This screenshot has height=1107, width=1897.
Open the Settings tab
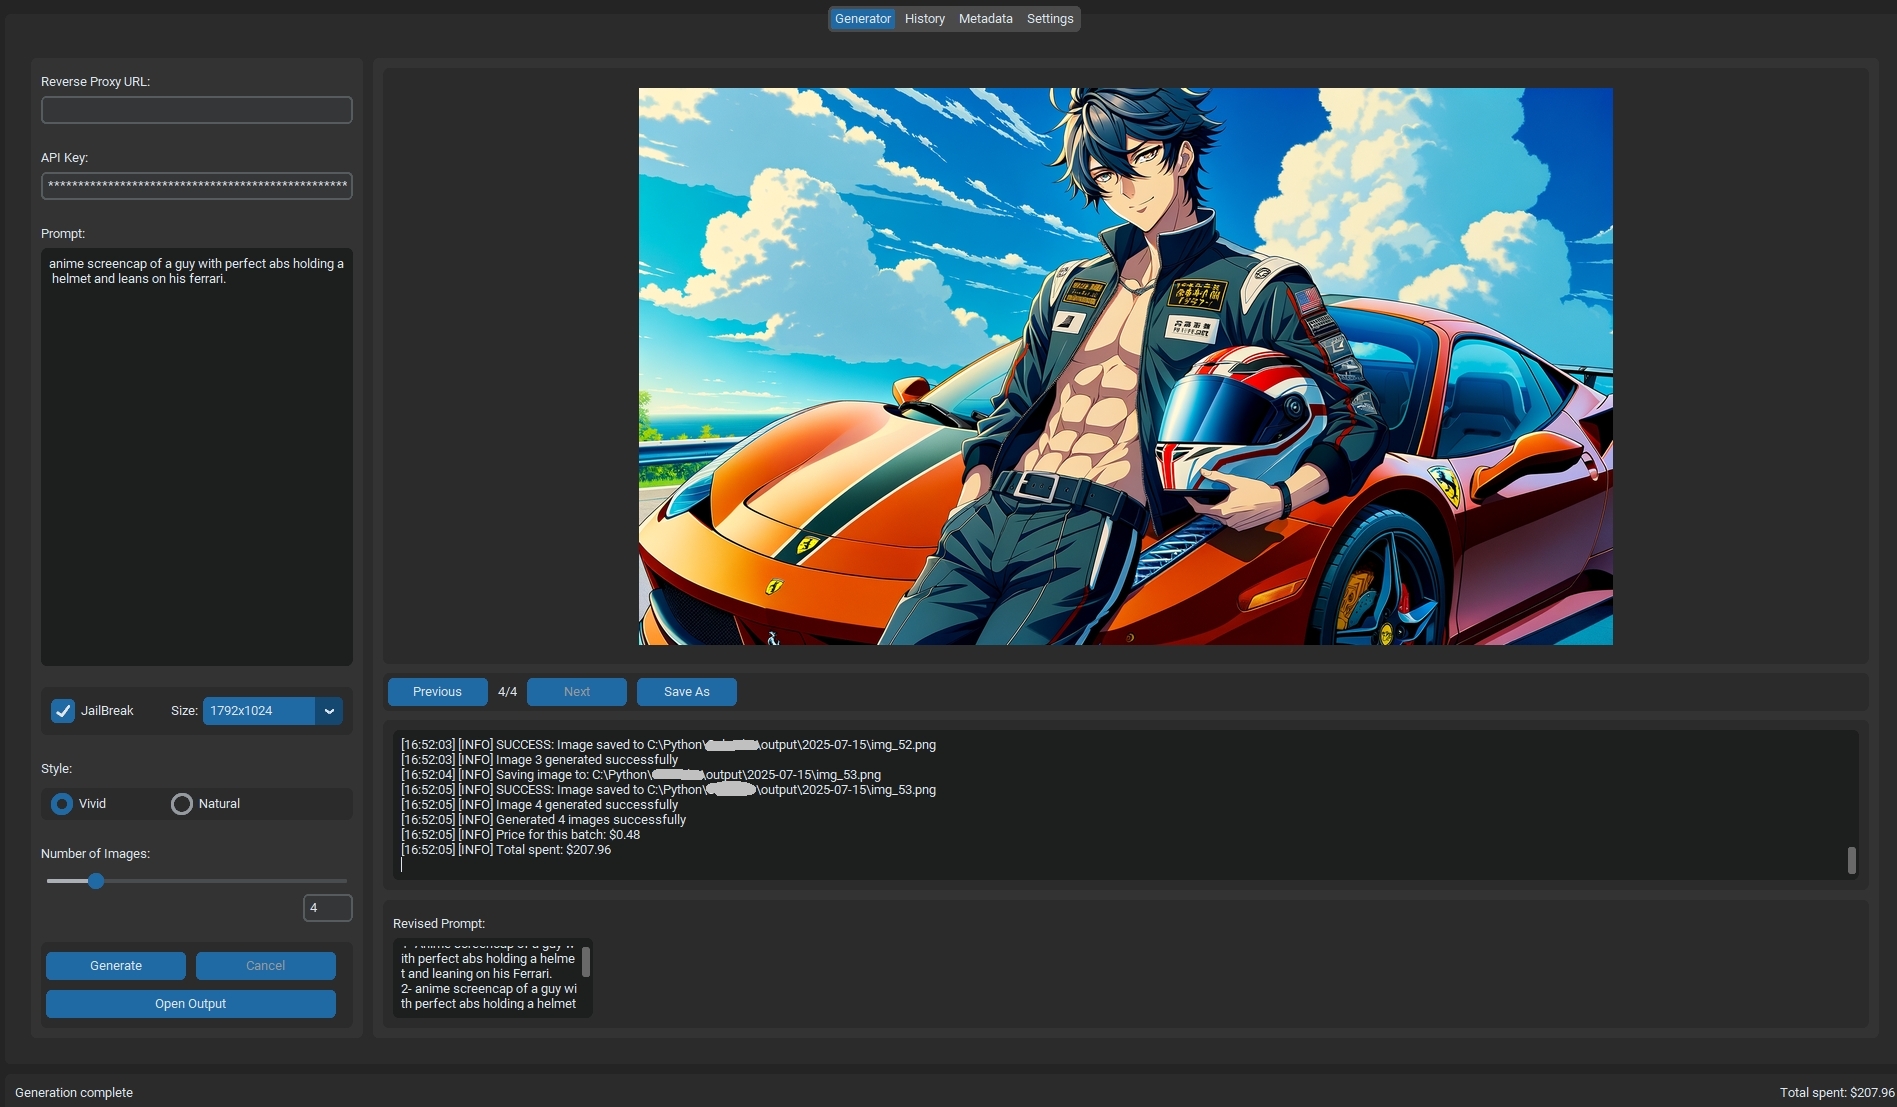tap(1049, 19)
